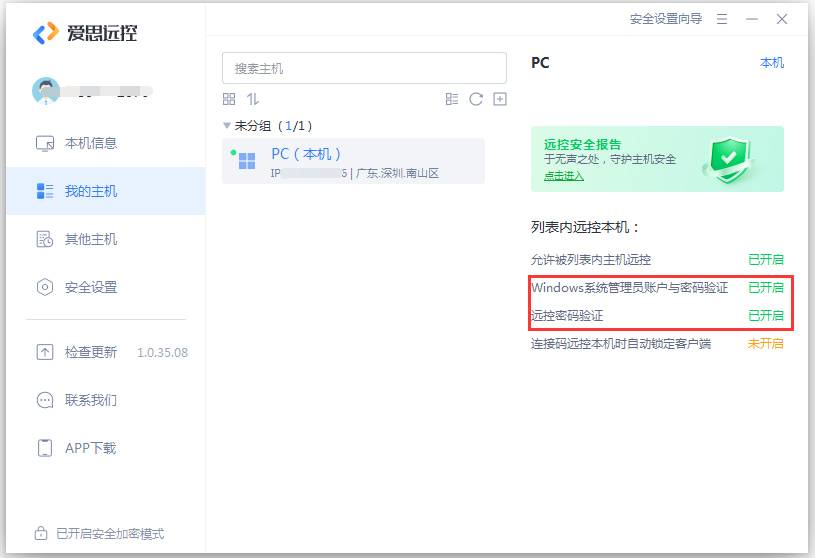Screen dimensions: 815x558
Task: Click the list view icon
Action: (x=452, y=99)
